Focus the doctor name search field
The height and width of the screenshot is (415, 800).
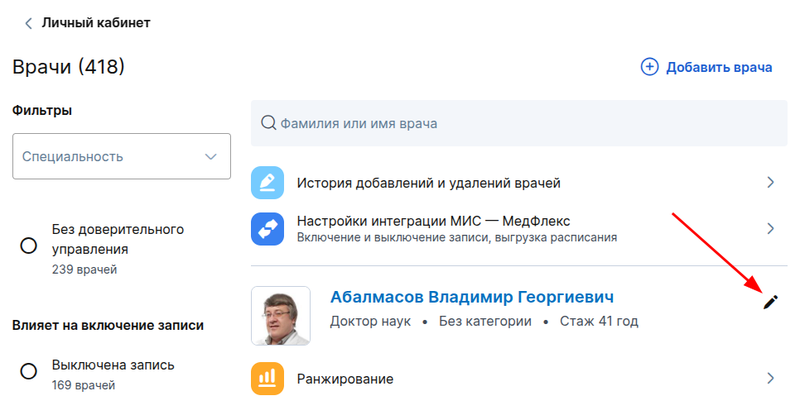(x=519, y=123)
